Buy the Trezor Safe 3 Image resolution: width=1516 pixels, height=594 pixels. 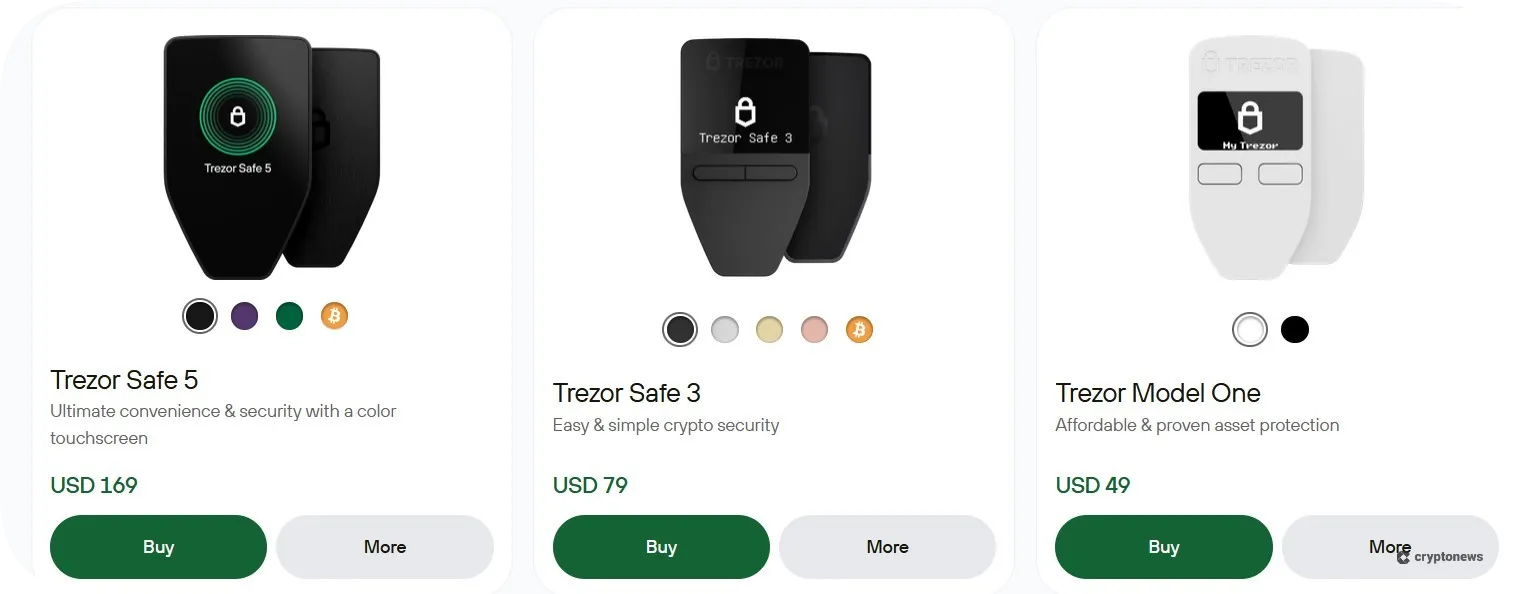(x=661, y=547)
